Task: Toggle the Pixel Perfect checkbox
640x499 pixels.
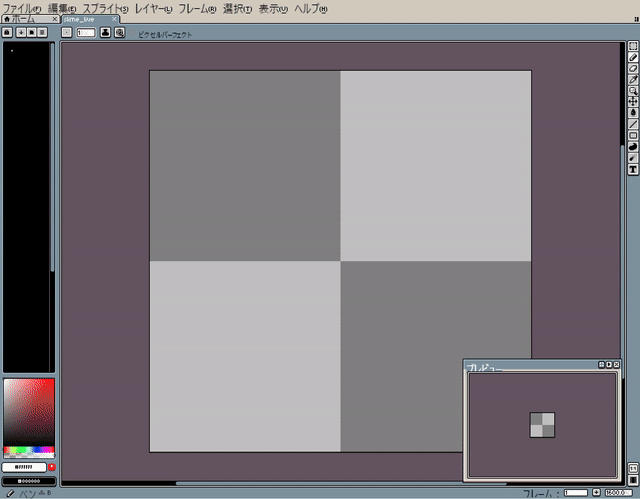Action: [133, 32]
